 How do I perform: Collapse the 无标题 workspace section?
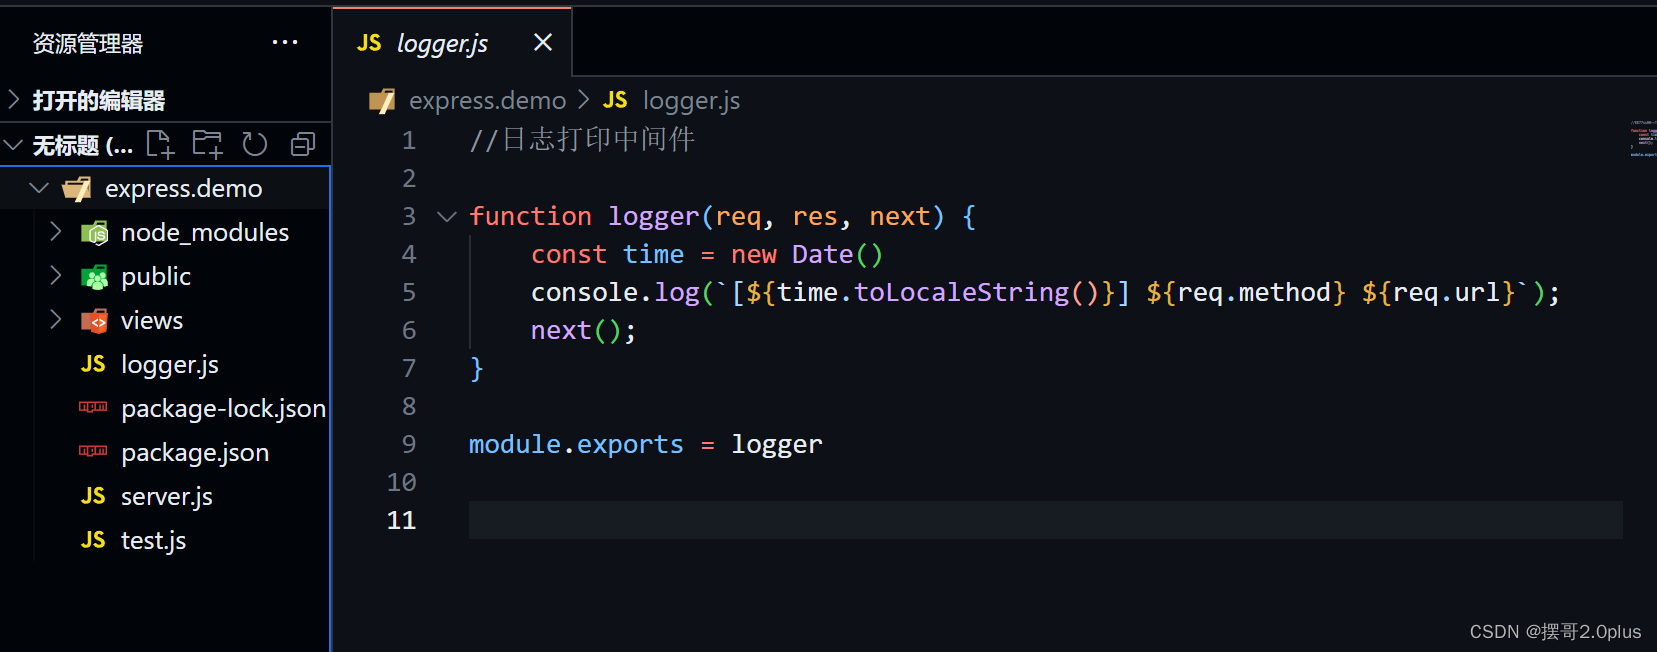click(x=14, y=145)
